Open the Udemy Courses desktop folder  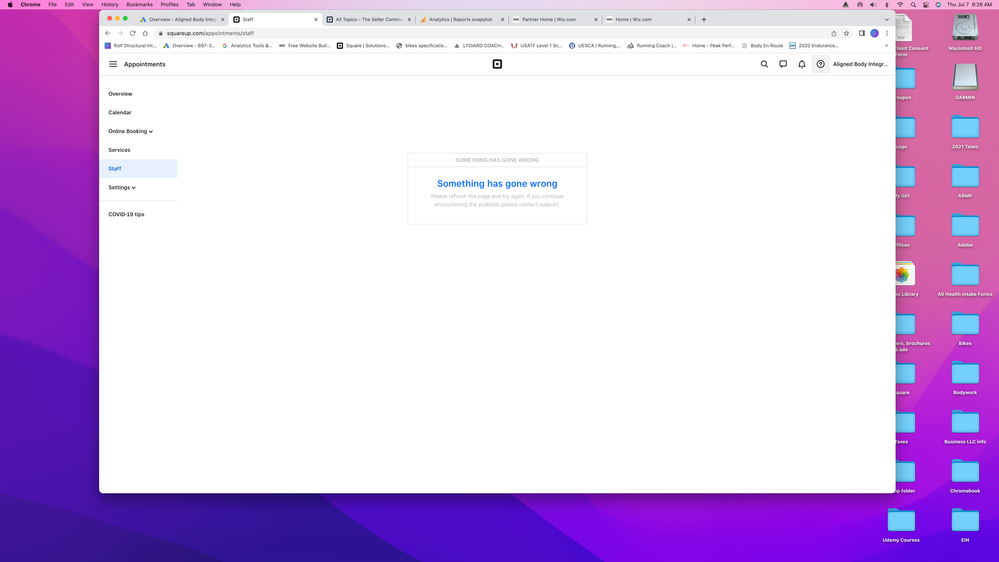click(x=901, y=525)
